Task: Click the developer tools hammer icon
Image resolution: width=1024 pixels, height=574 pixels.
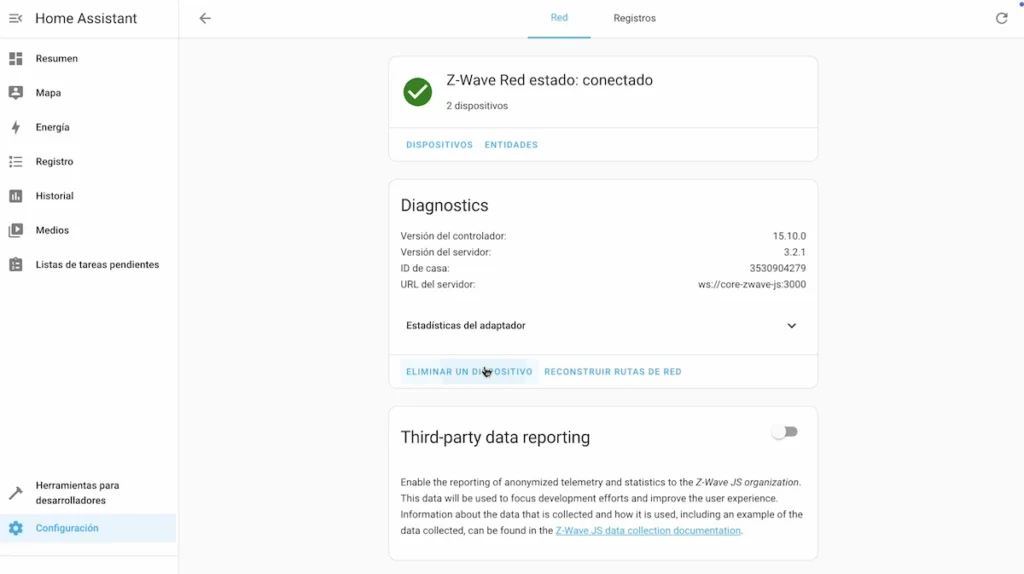Action: (x=16, y=492)
